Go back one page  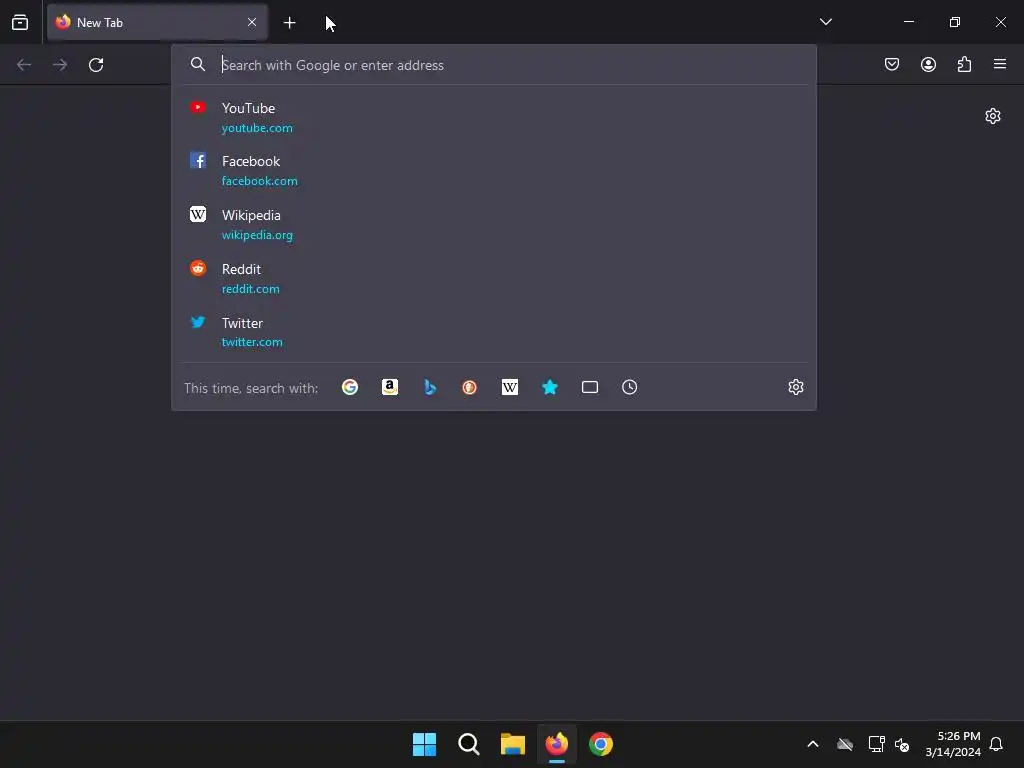point(24,65)
